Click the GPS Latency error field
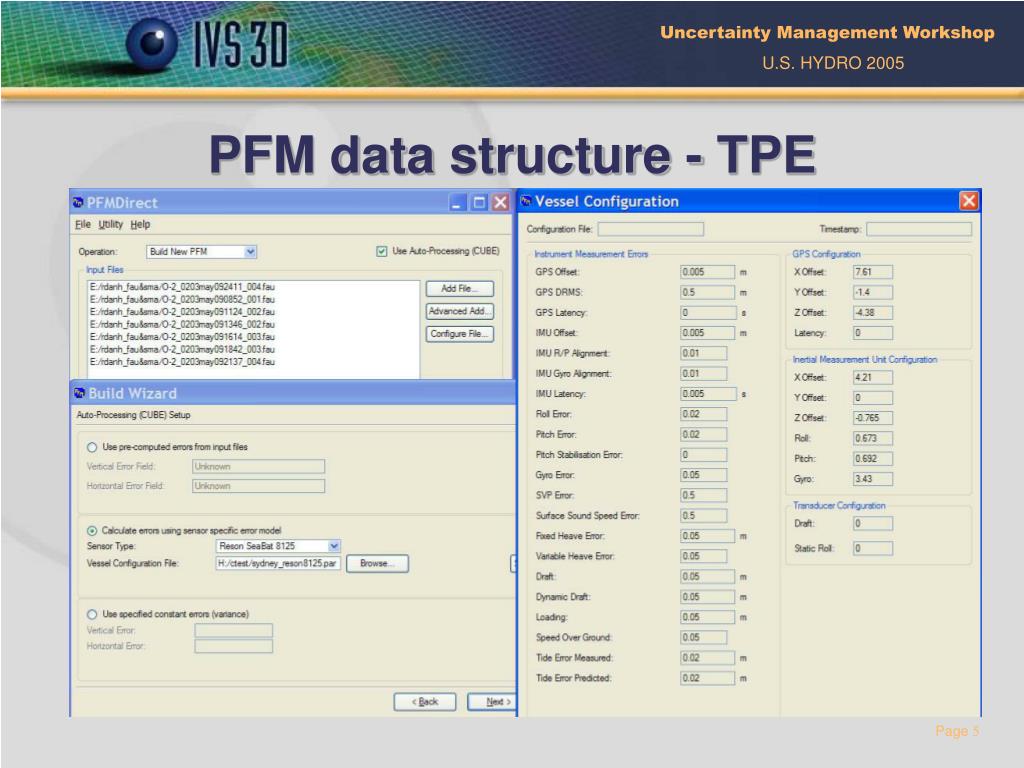Image resolution: width=1024 pixels, height=768 pixels. tap(708, 313)
